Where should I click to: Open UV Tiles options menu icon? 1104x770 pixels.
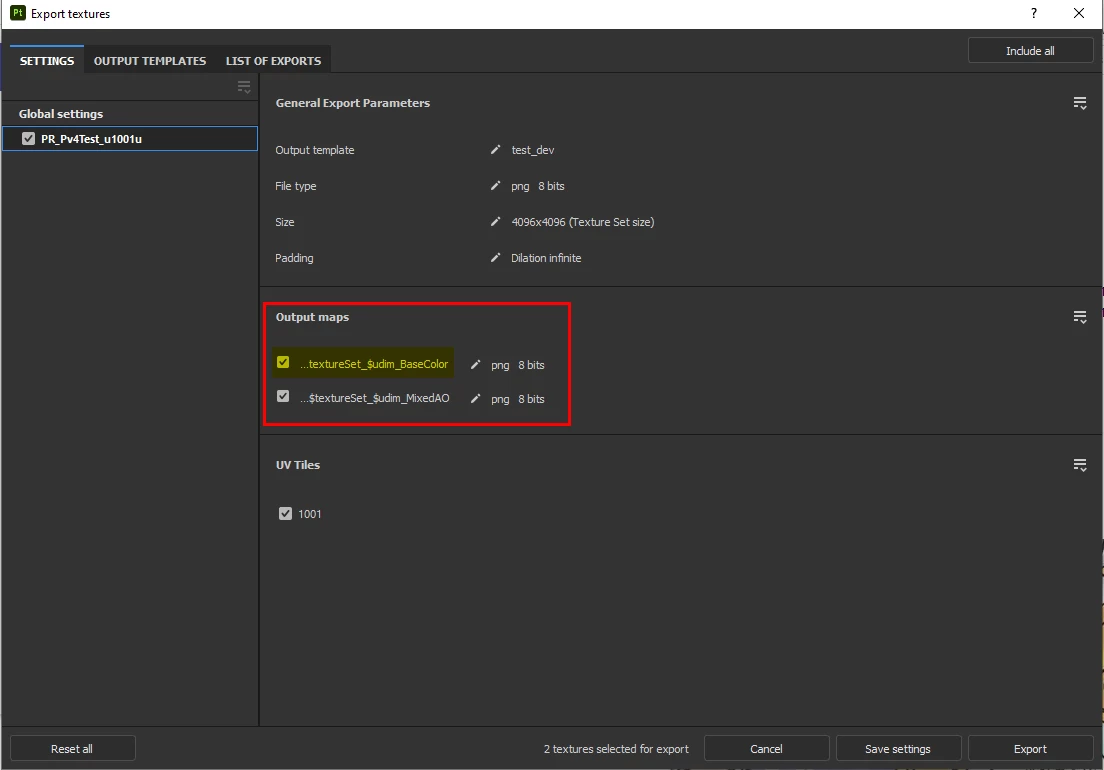(x=1079, y=465)
